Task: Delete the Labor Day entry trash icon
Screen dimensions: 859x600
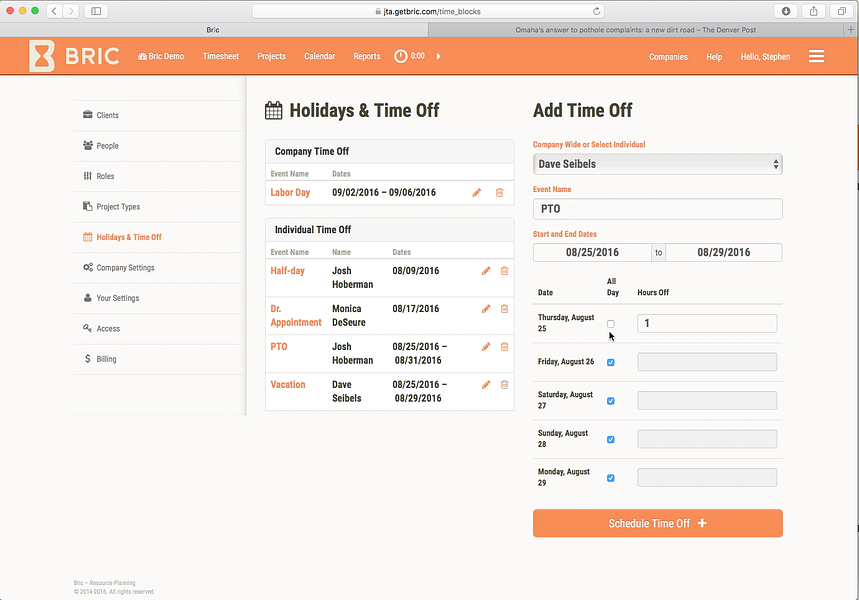Action: tap(500, 193)
